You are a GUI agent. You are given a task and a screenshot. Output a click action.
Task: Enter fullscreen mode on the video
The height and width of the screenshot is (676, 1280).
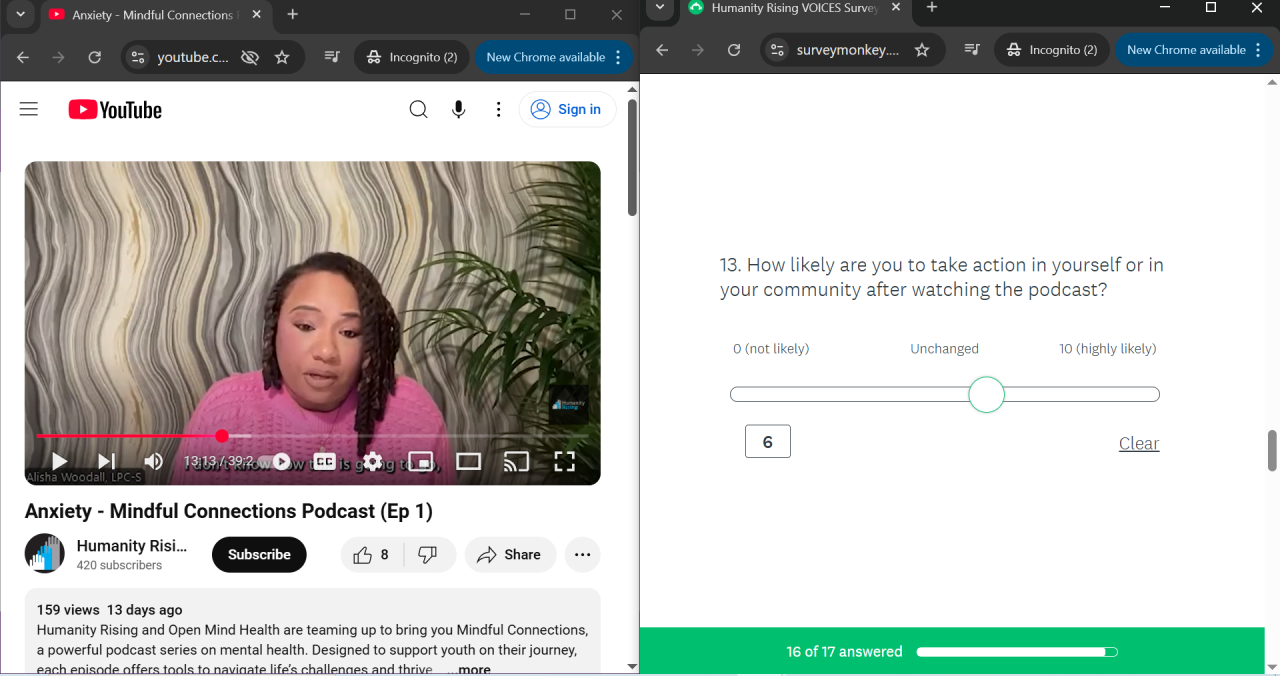(x=564, y=461)
